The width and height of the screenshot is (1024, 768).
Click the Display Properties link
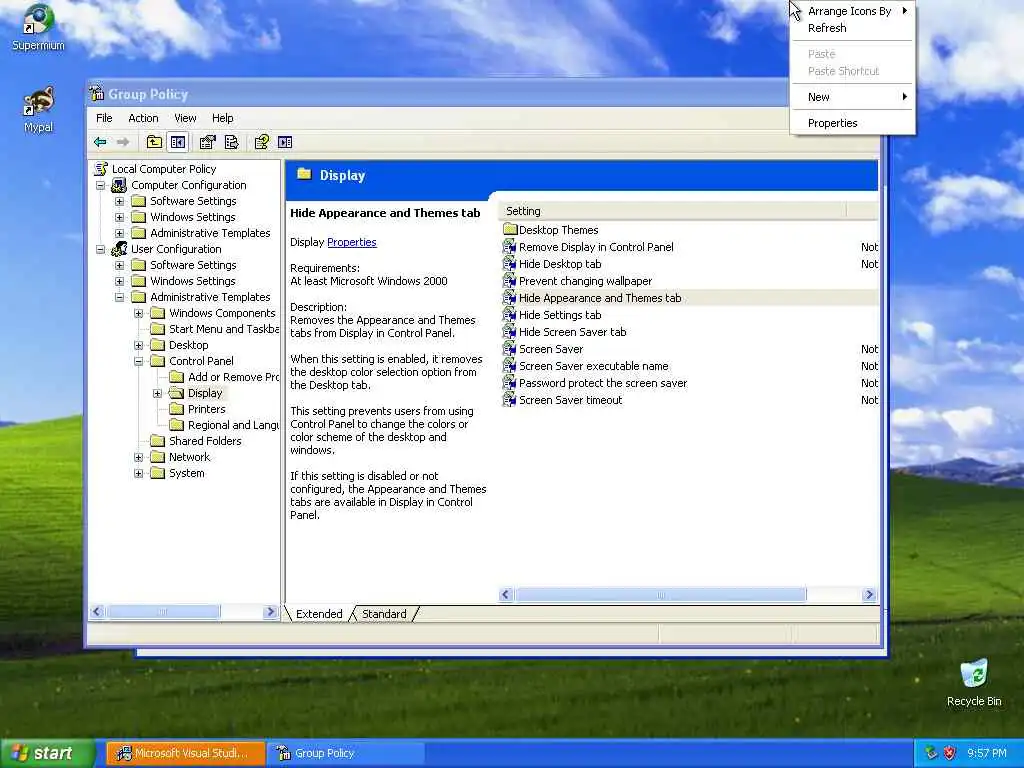coord(351,242)
